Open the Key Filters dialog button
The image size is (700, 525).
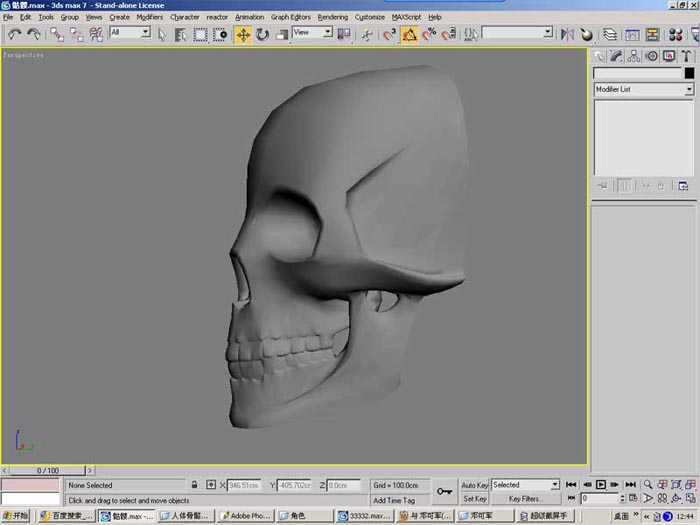tap(526, 499)
